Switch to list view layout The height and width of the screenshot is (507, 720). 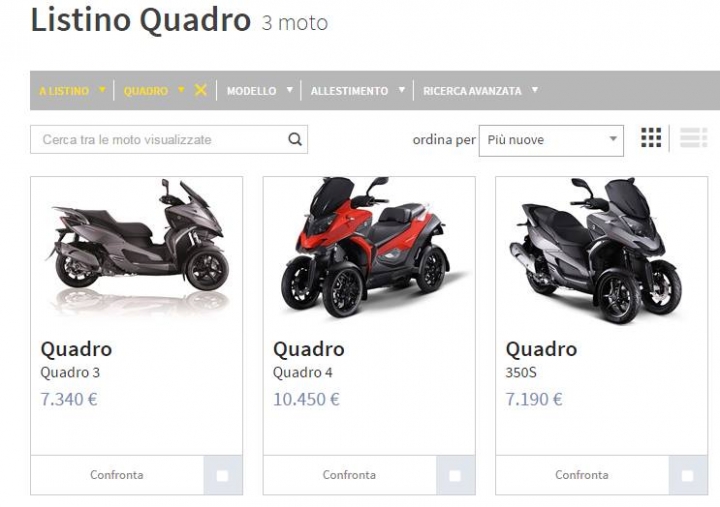(693, 137)
